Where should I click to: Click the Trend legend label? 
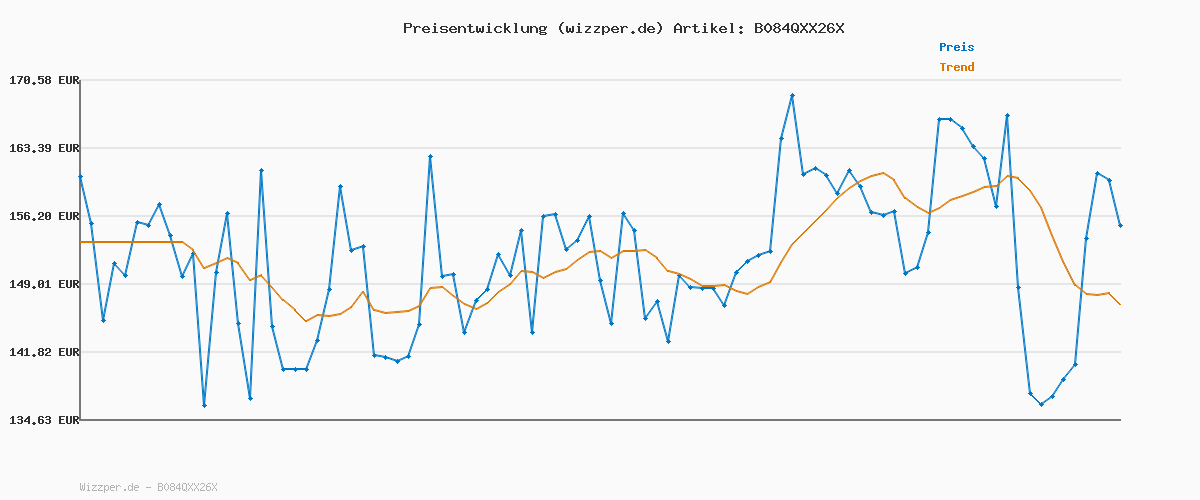tap(956, 68)
